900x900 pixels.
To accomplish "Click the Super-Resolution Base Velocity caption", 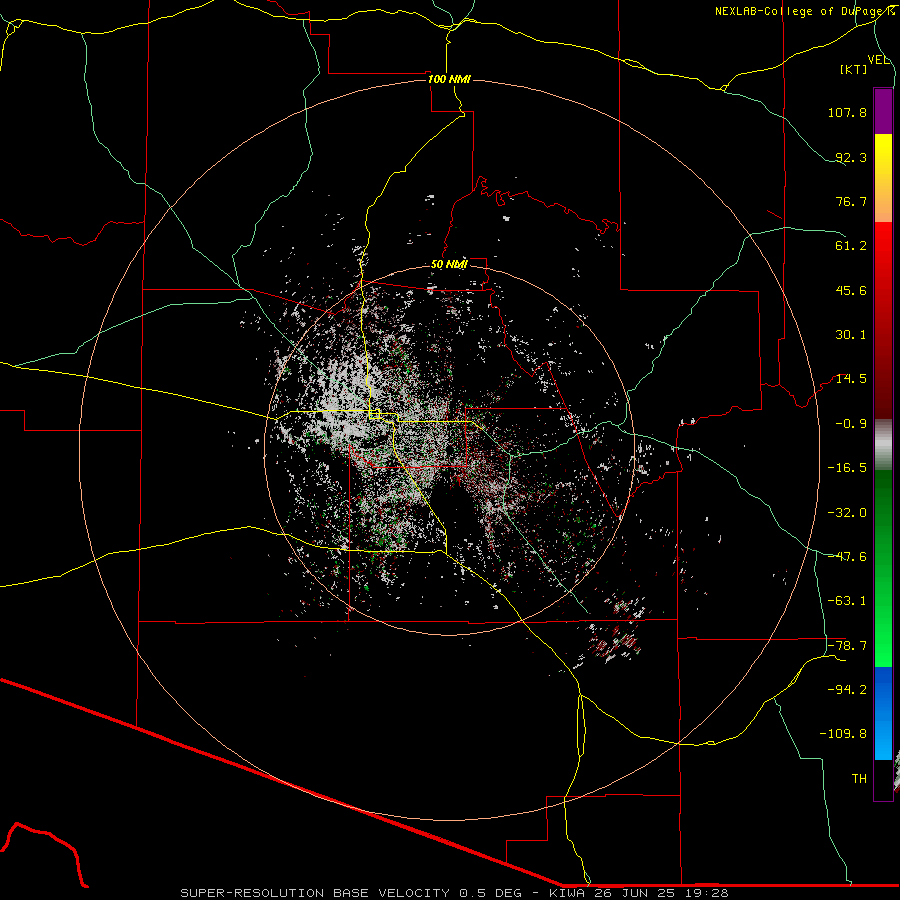I will tap(454, 893).
